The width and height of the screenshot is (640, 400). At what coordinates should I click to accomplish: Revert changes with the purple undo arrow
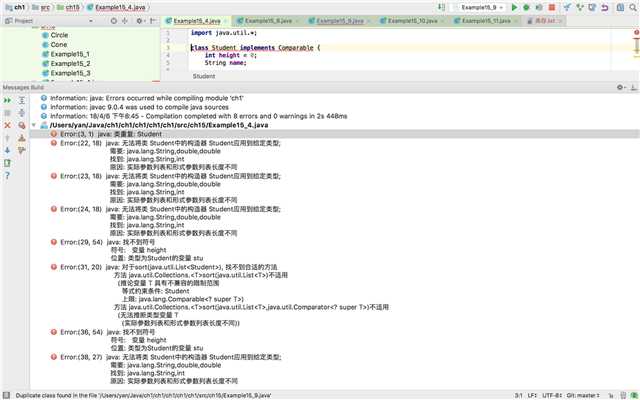pos(605,7)
